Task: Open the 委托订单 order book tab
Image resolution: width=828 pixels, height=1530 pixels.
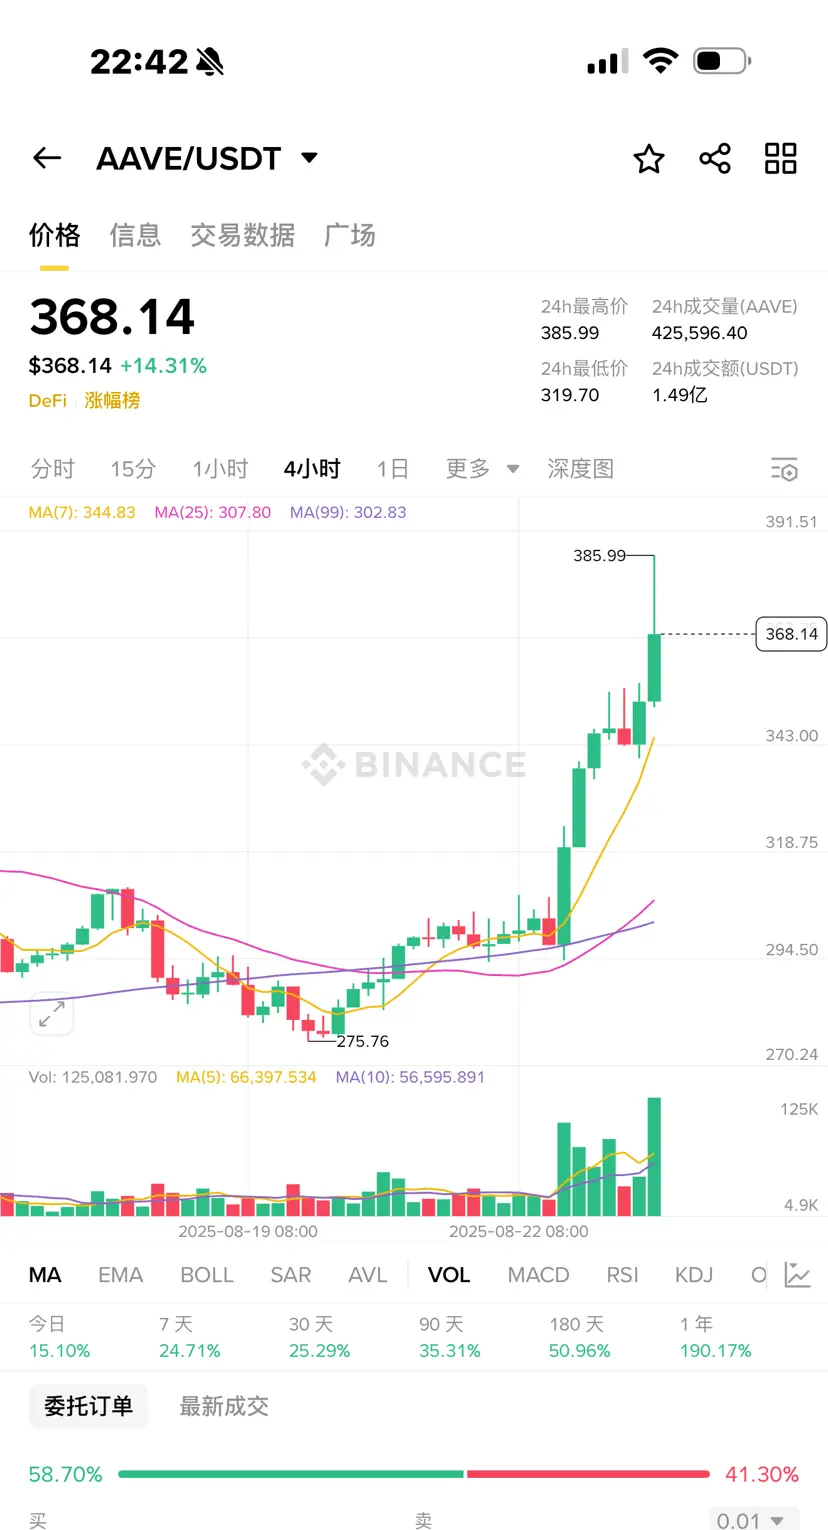Action: point(88,1406)
